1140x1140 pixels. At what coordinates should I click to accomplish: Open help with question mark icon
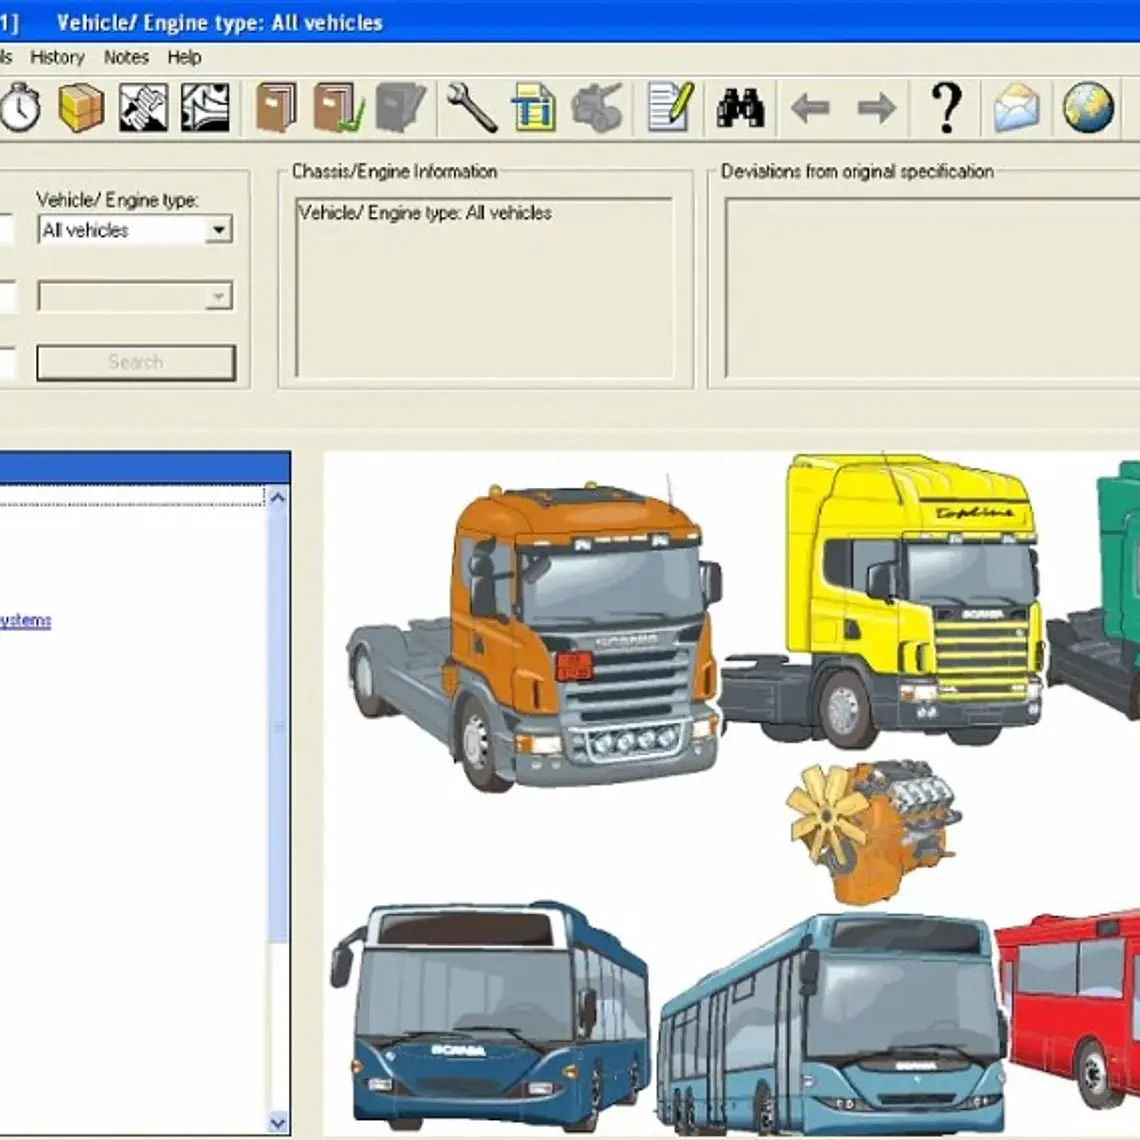click(x=946, y=108)
